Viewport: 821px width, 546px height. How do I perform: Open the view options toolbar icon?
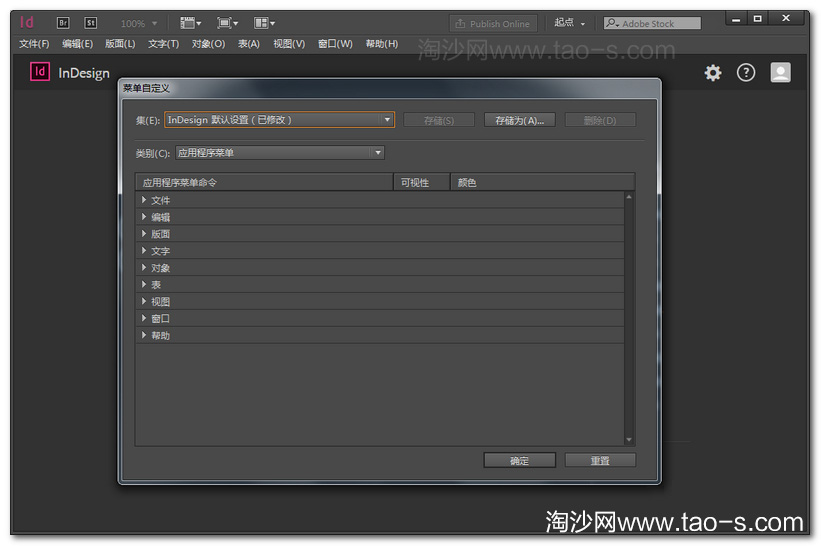(191, 23)
